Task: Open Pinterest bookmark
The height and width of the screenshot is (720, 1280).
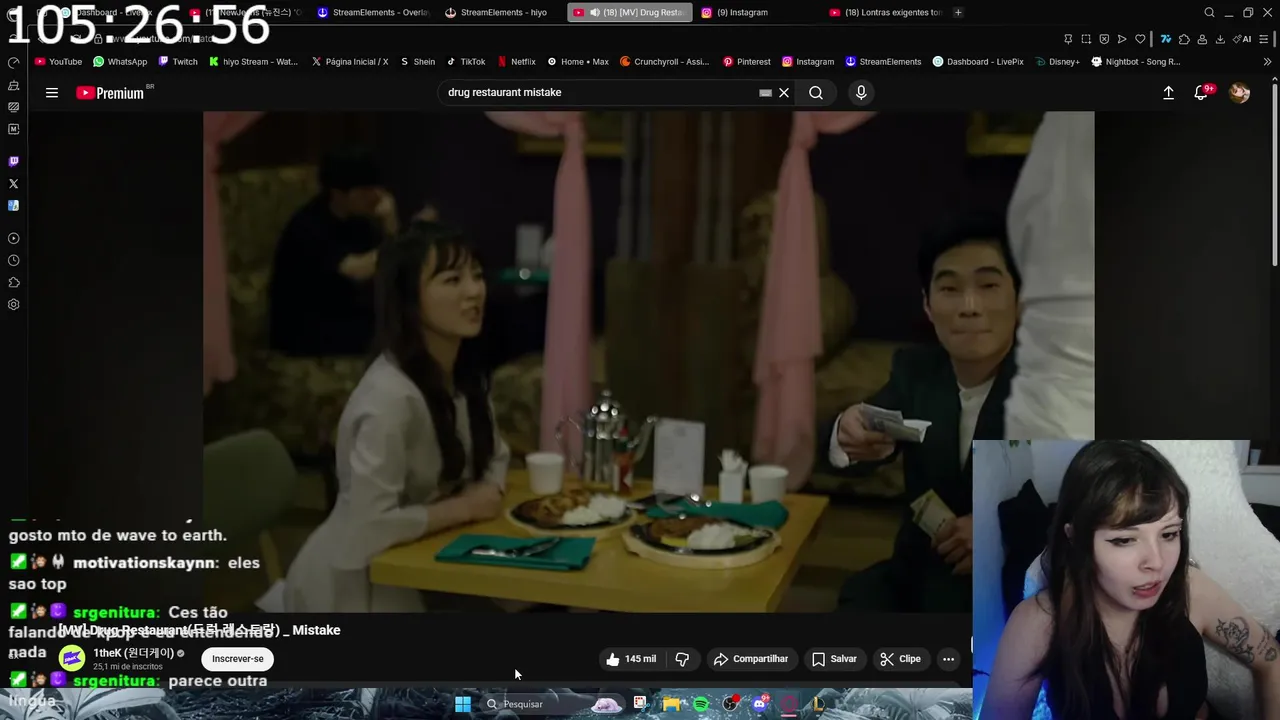Action: pyautogui.click(x=747, y=61)
